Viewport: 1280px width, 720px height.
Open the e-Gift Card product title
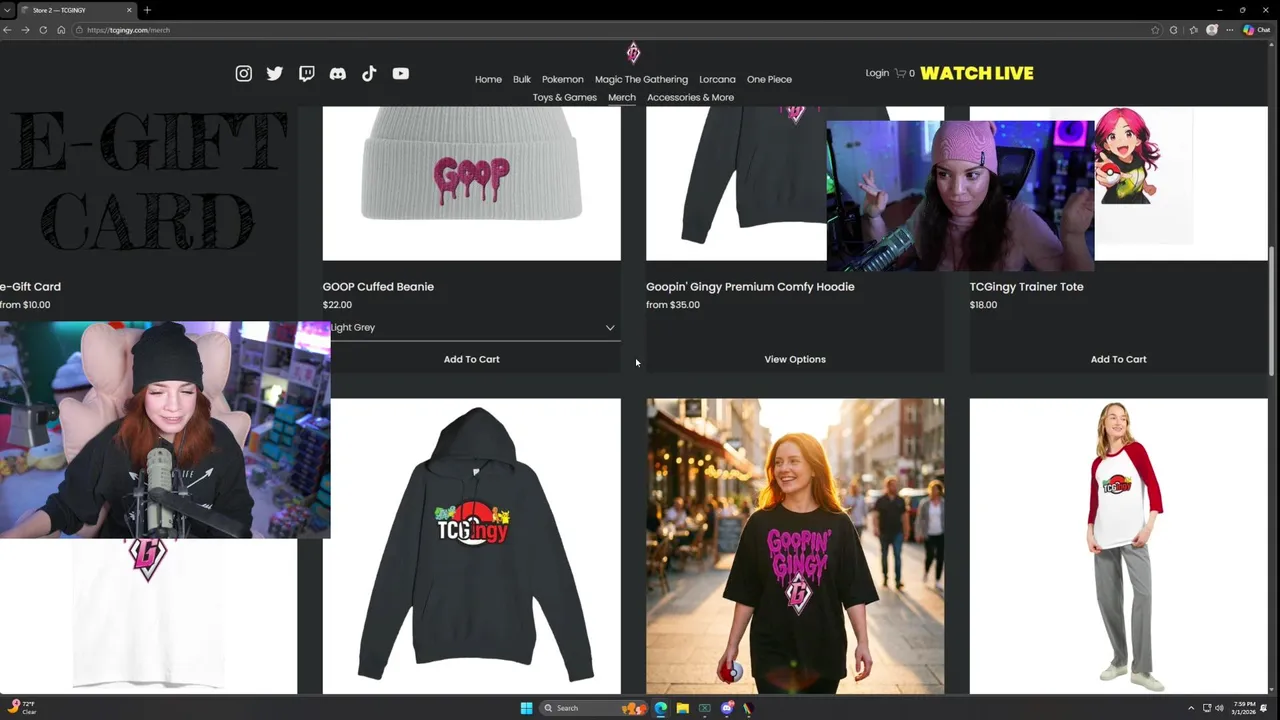click(x=30, y=287)
